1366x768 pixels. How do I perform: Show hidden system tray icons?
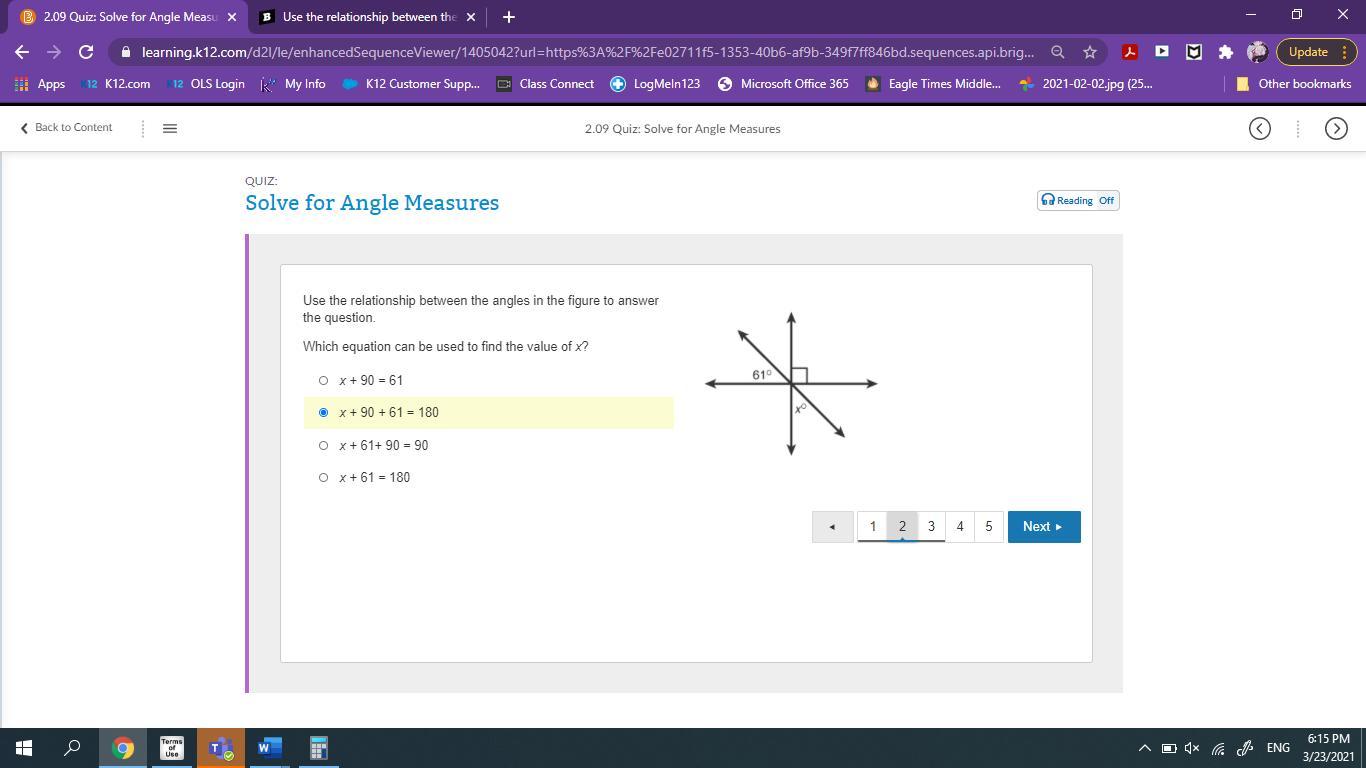point(1144,748)
